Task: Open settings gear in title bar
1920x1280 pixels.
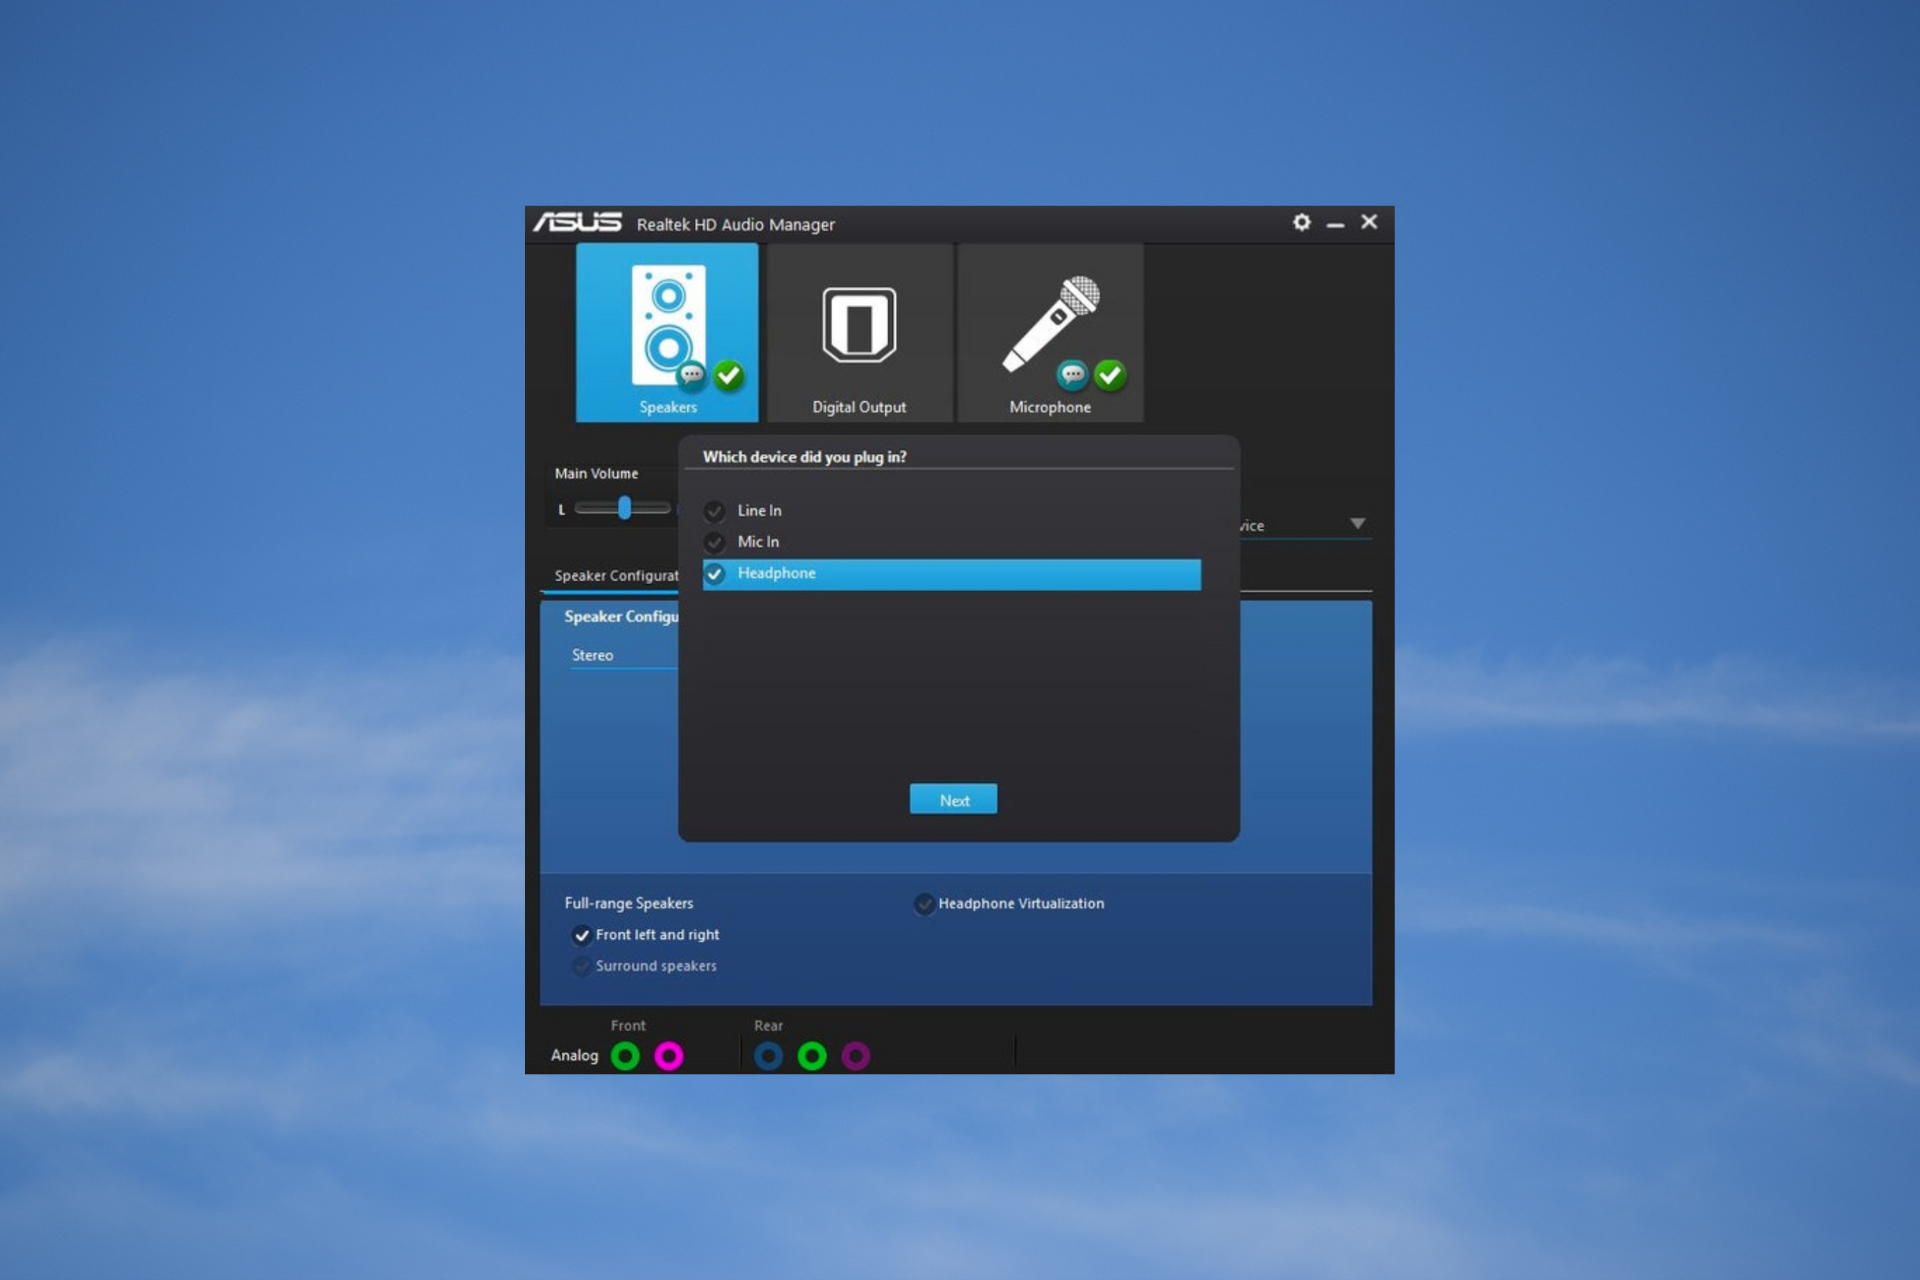Action: (1301, 222)
